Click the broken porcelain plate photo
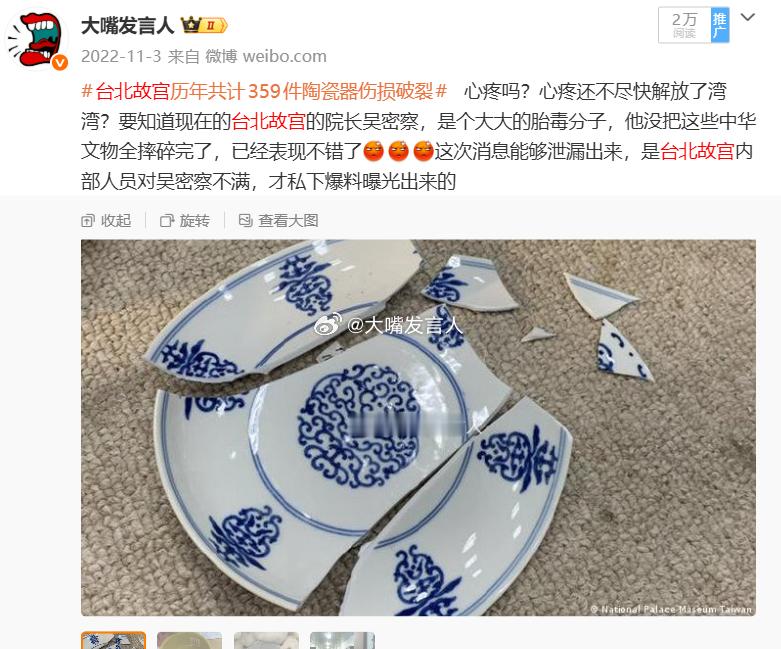Viewport: 781px width, 649px height. [x=418, y=427]
